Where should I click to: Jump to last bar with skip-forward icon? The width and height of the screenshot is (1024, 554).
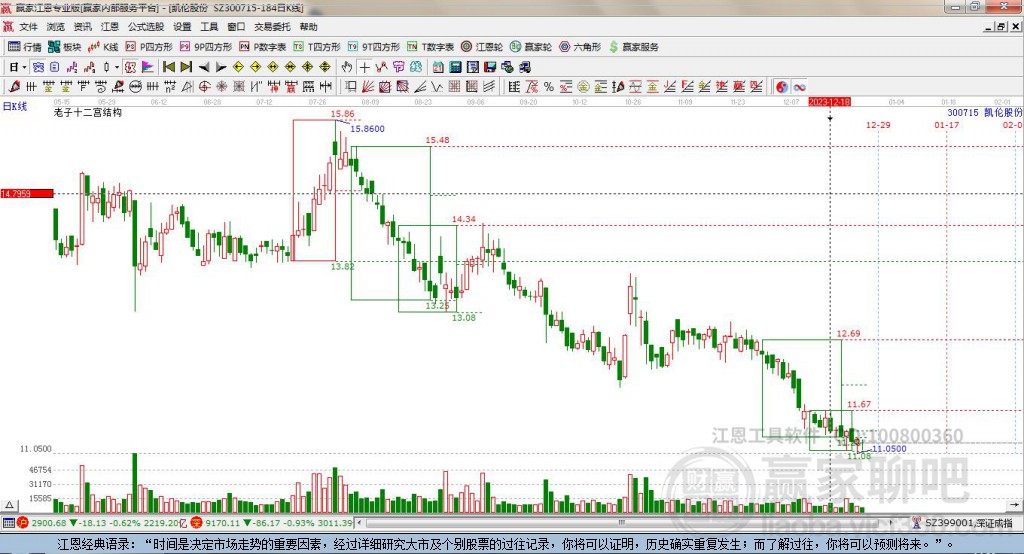click(x=186, y=67)
